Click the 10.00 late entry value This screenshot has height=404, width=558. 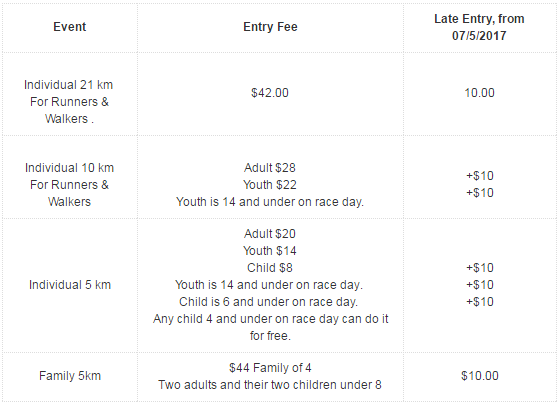click(479, 93)
